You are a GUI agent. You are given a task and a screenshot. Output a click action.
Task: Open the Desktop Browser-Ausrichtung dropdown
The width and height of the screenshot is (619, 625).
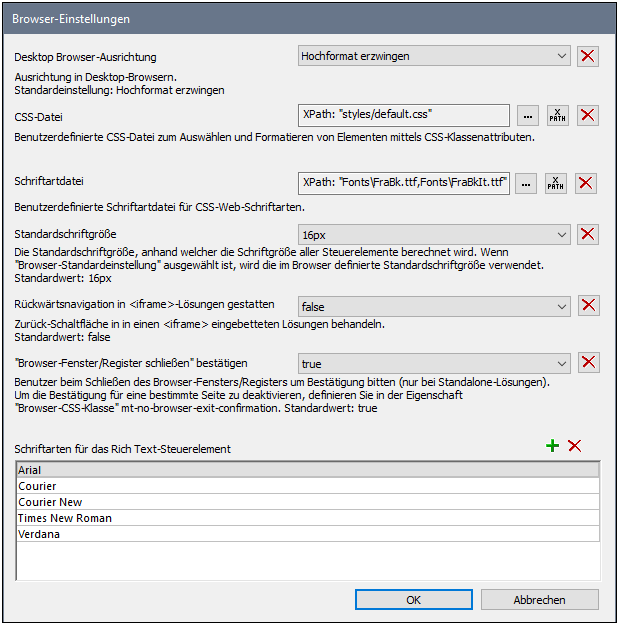(x=434, y=57)
